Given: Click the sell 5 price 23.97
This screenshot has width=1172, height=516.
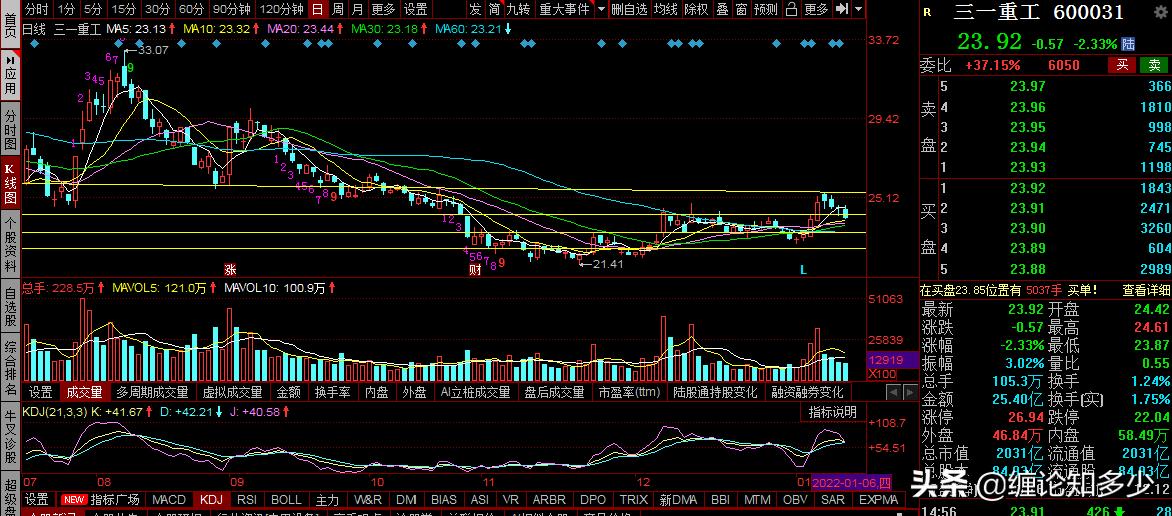Looking at the screenshot, I should tap(1026, 87).
